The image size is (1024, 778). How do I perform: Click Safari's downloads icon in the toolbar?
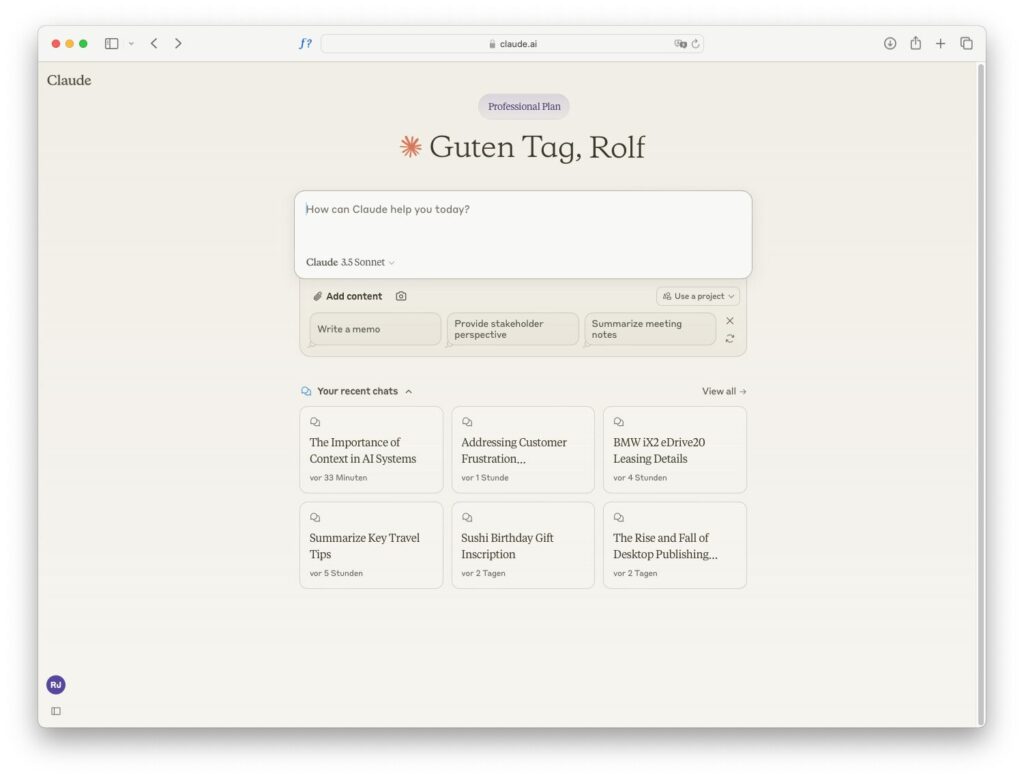pyautogui.click(x=889, y=43)
